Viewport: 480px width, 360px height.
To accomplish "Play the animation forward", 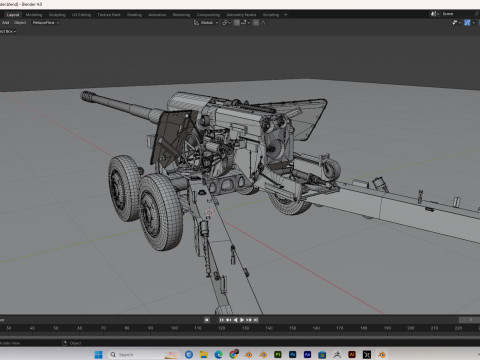I will coord(242,320).
